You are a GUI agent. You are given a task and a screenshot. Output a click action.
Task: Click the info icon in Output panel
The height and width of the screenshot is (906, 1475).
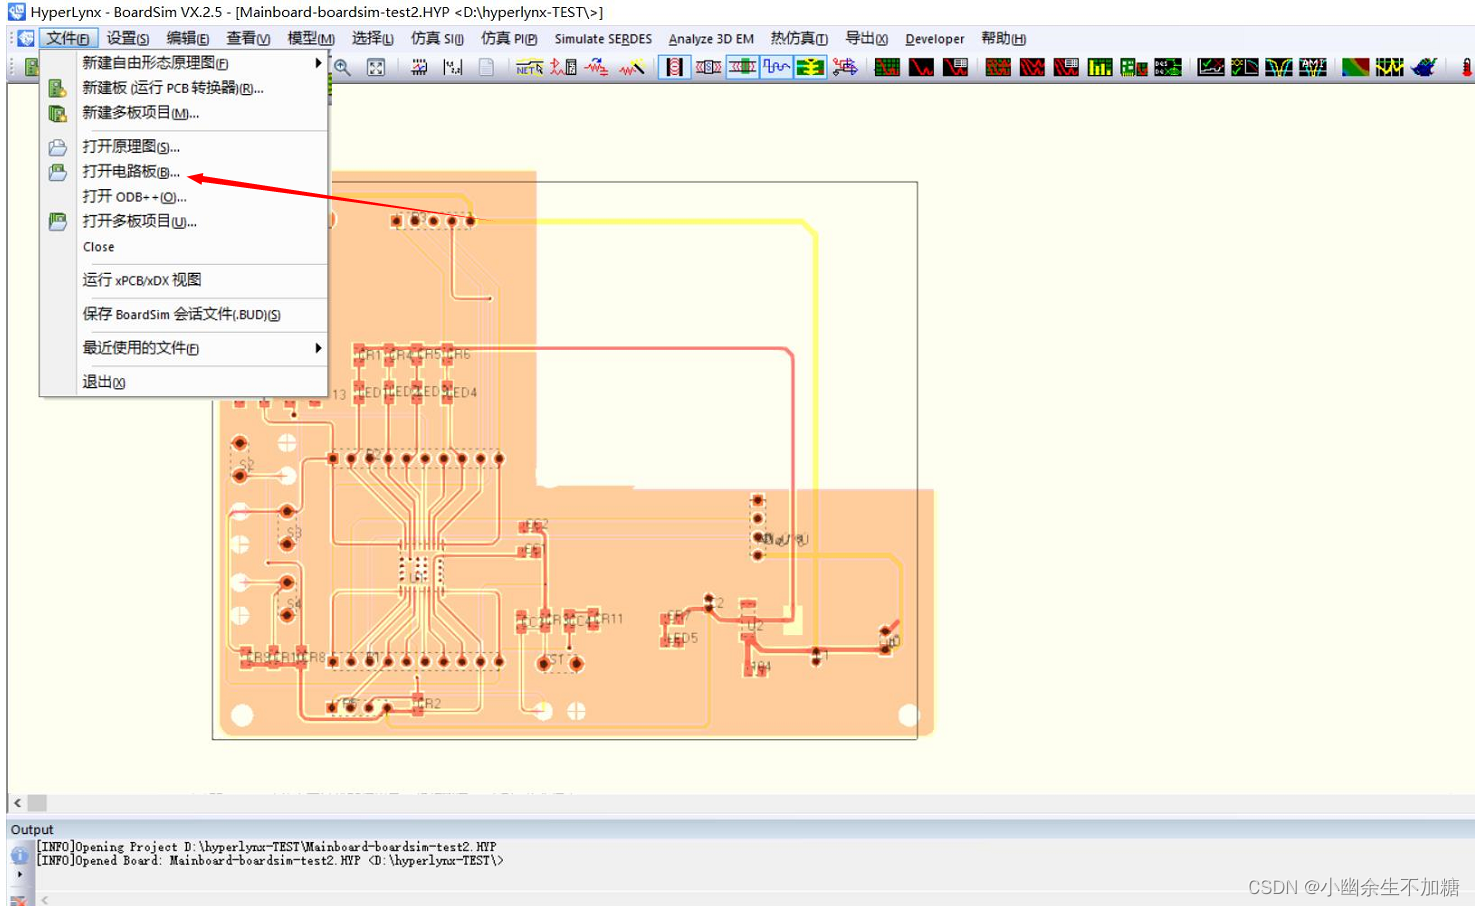pyautogui.click(x=19, y=856)
